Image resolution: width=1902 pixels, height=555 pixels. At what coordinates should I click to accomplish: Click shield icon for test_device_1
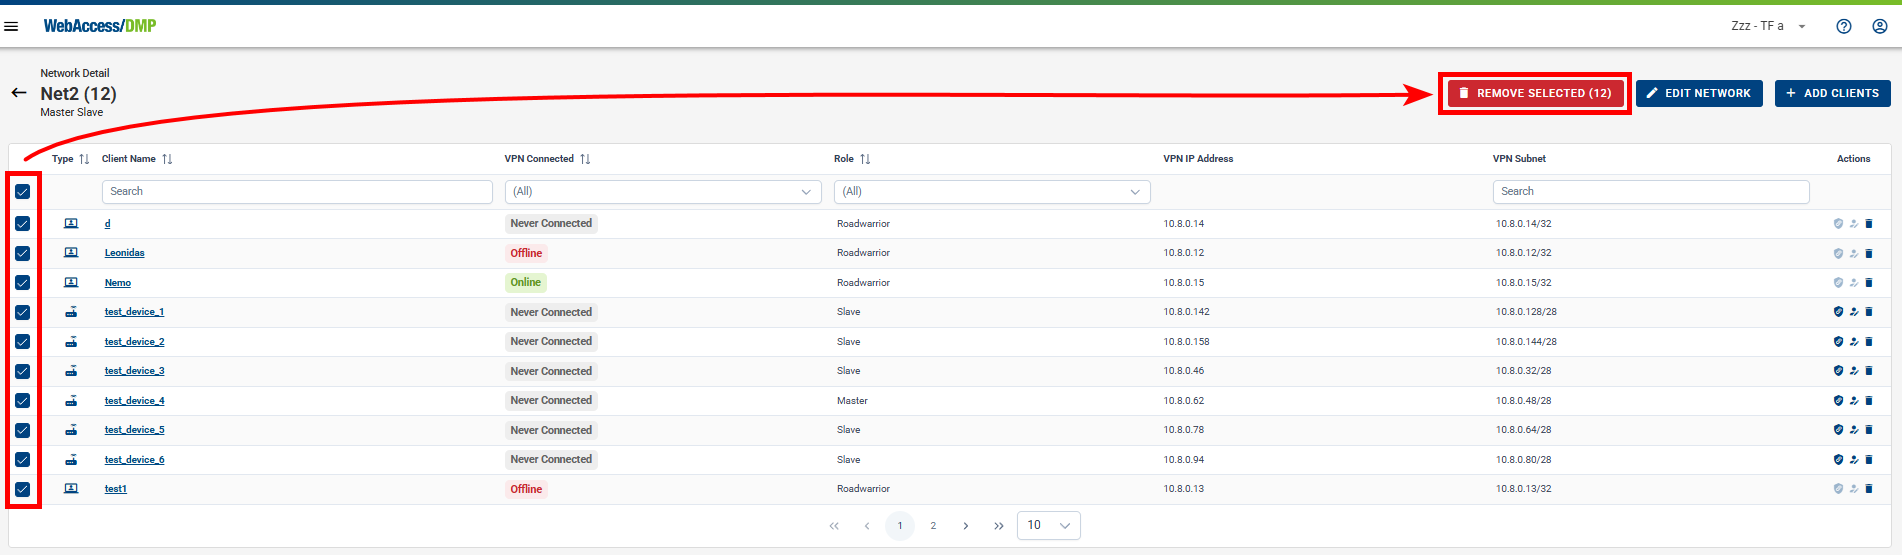click(x=1838, y=312)
